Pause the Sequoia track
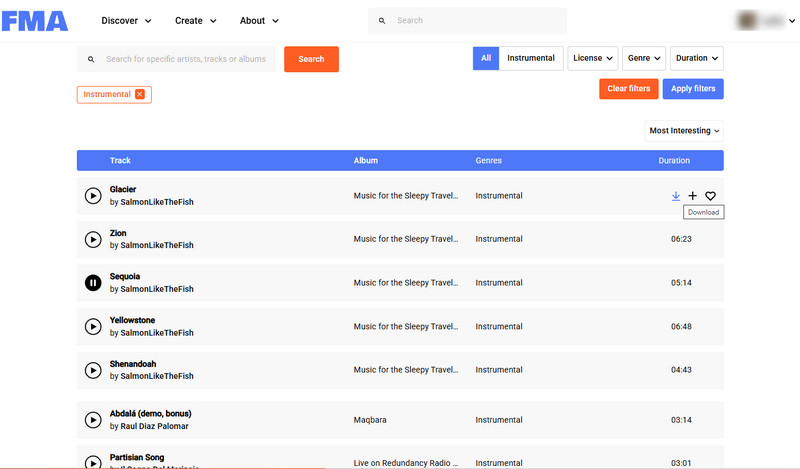 [93, 283]
